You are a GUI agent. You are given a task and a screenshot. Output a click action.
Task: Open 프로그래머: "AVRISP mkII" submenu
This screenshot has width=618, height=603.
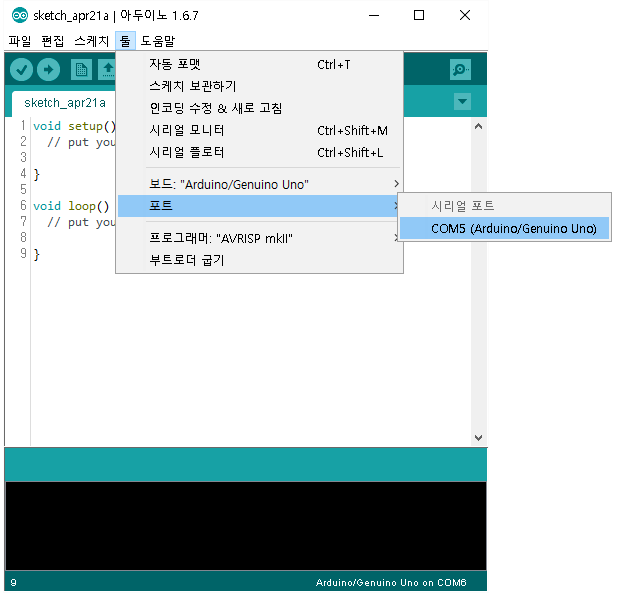tap(260, 238)
